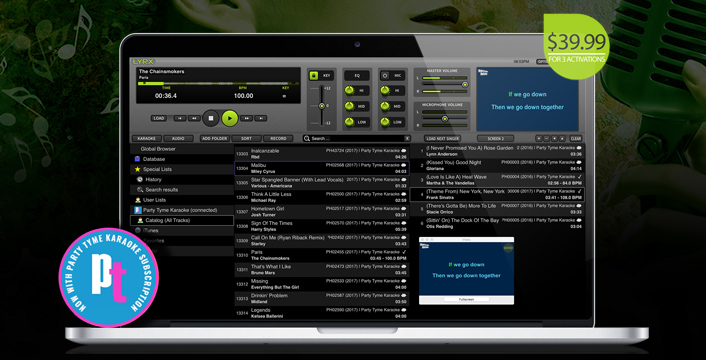Select That's What I Like by Bruno Mars
The image size is (706, 360).
click(x=321, y=269)
